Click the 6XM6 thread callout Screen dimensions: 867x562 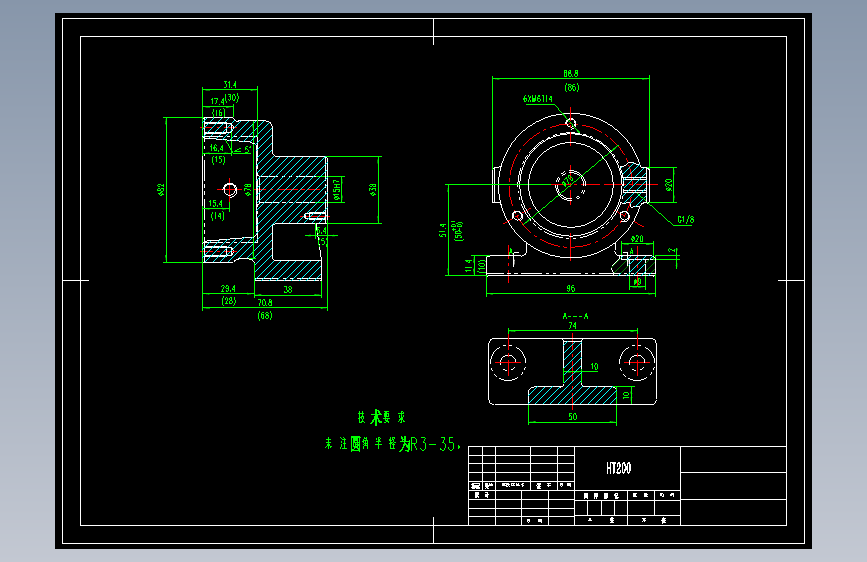[x=535, y=99]
